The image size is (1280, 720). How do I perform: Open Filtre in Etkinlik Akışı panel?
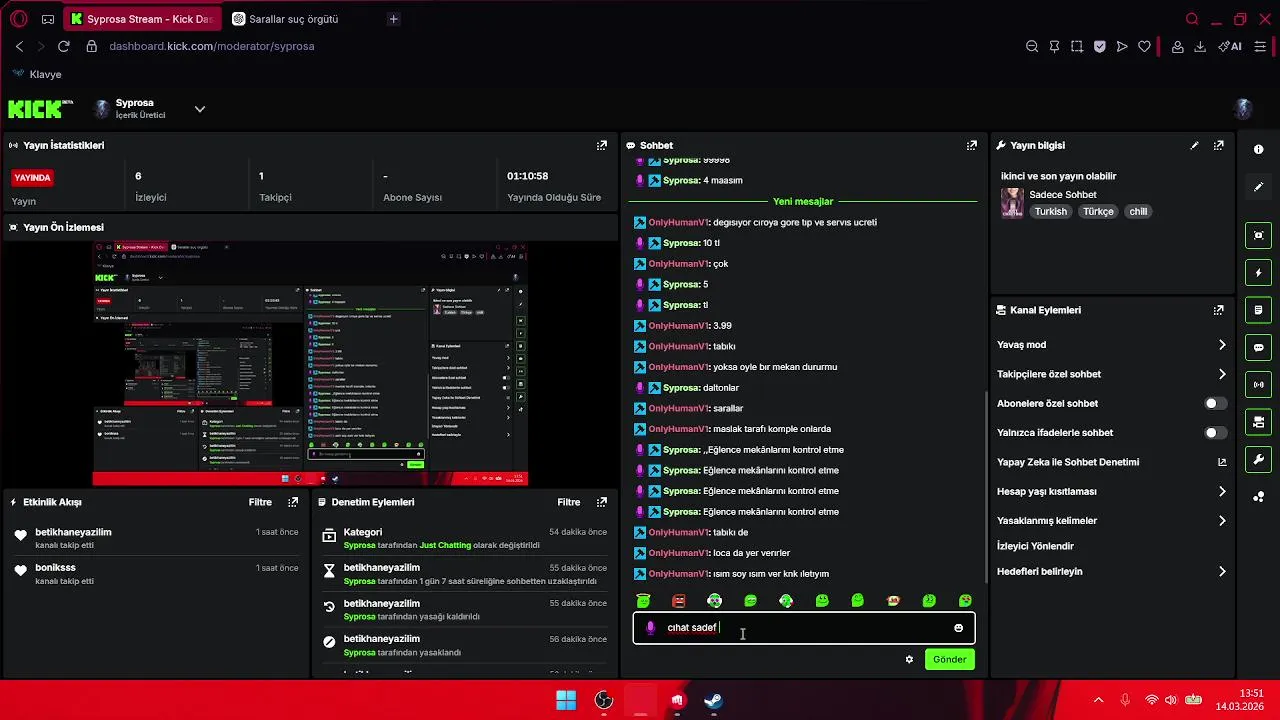click(x=260, y=502)
